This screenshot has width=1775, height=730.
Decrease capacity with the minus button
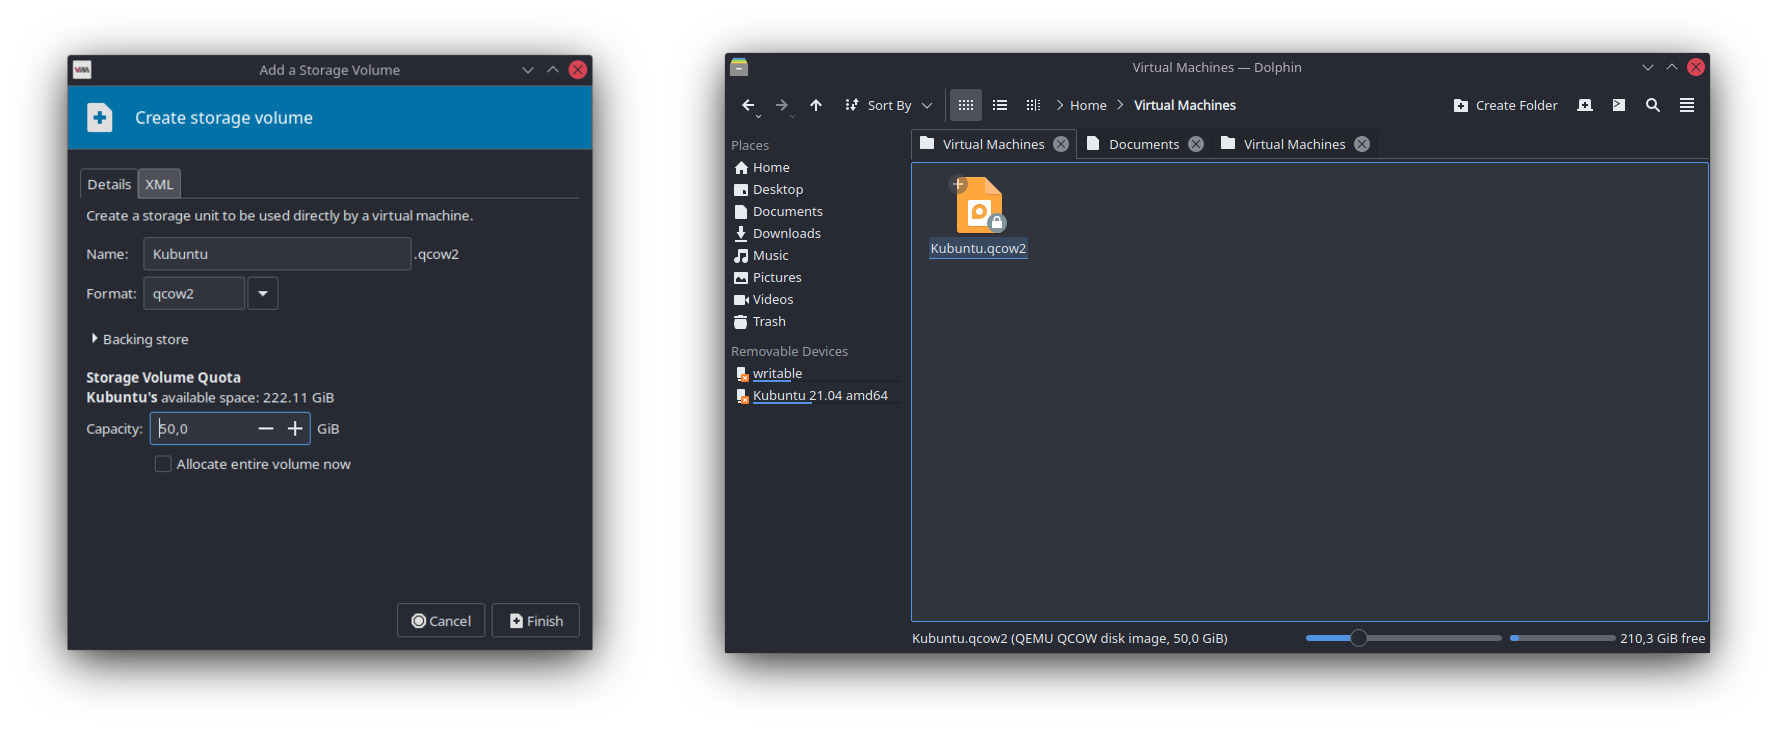click(266, 429)
